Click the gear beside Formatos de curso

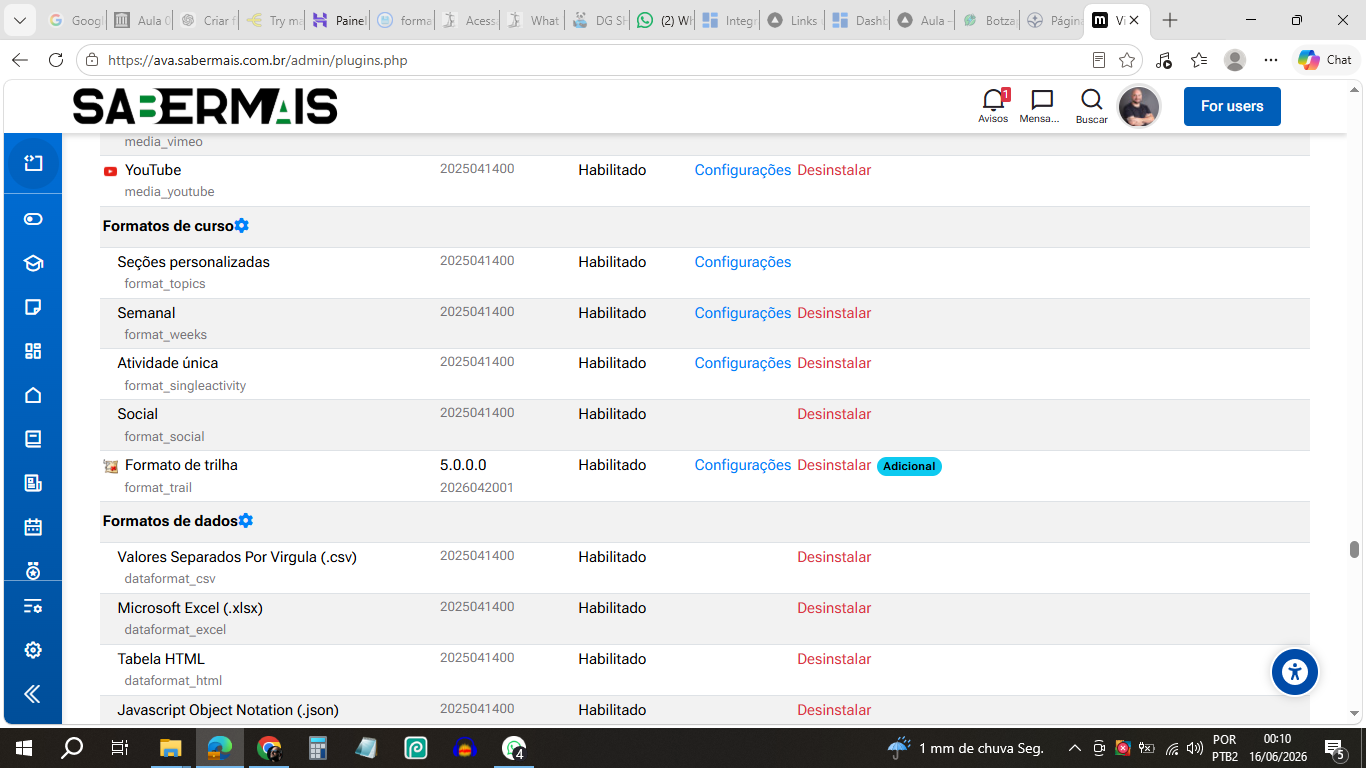(x=241, y=226)
